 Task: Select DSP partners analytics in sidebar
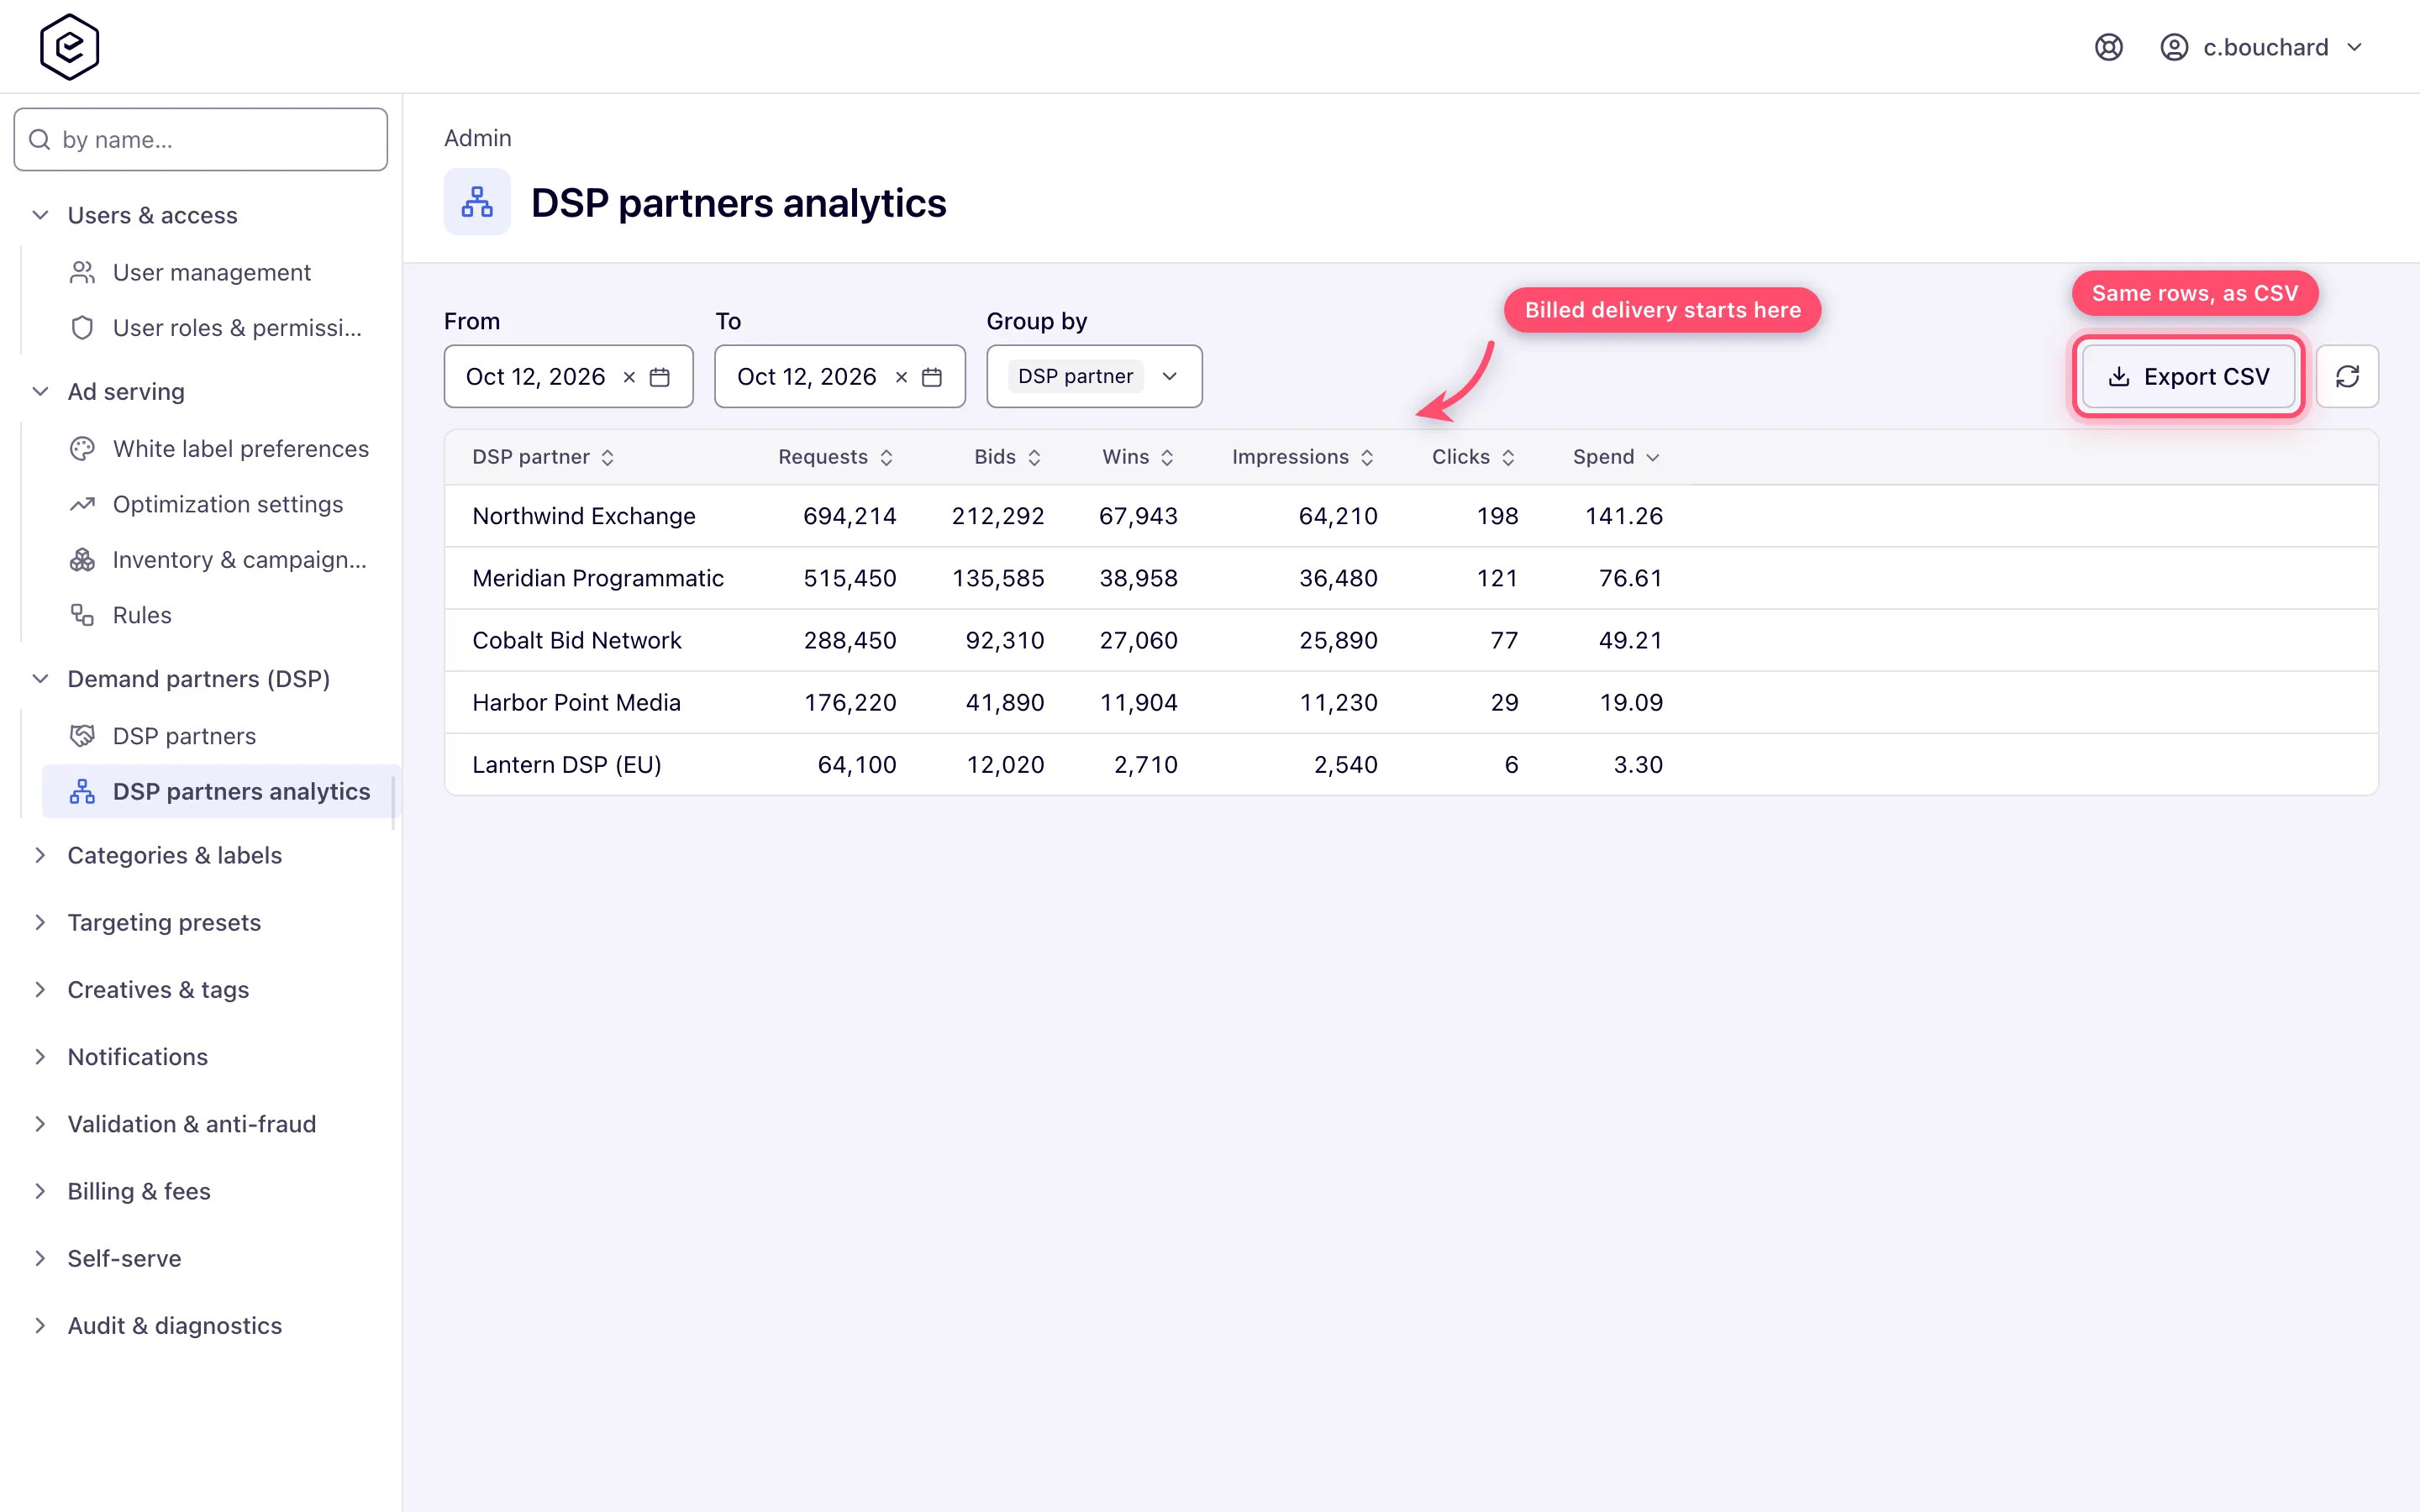(x=219, y=791)
